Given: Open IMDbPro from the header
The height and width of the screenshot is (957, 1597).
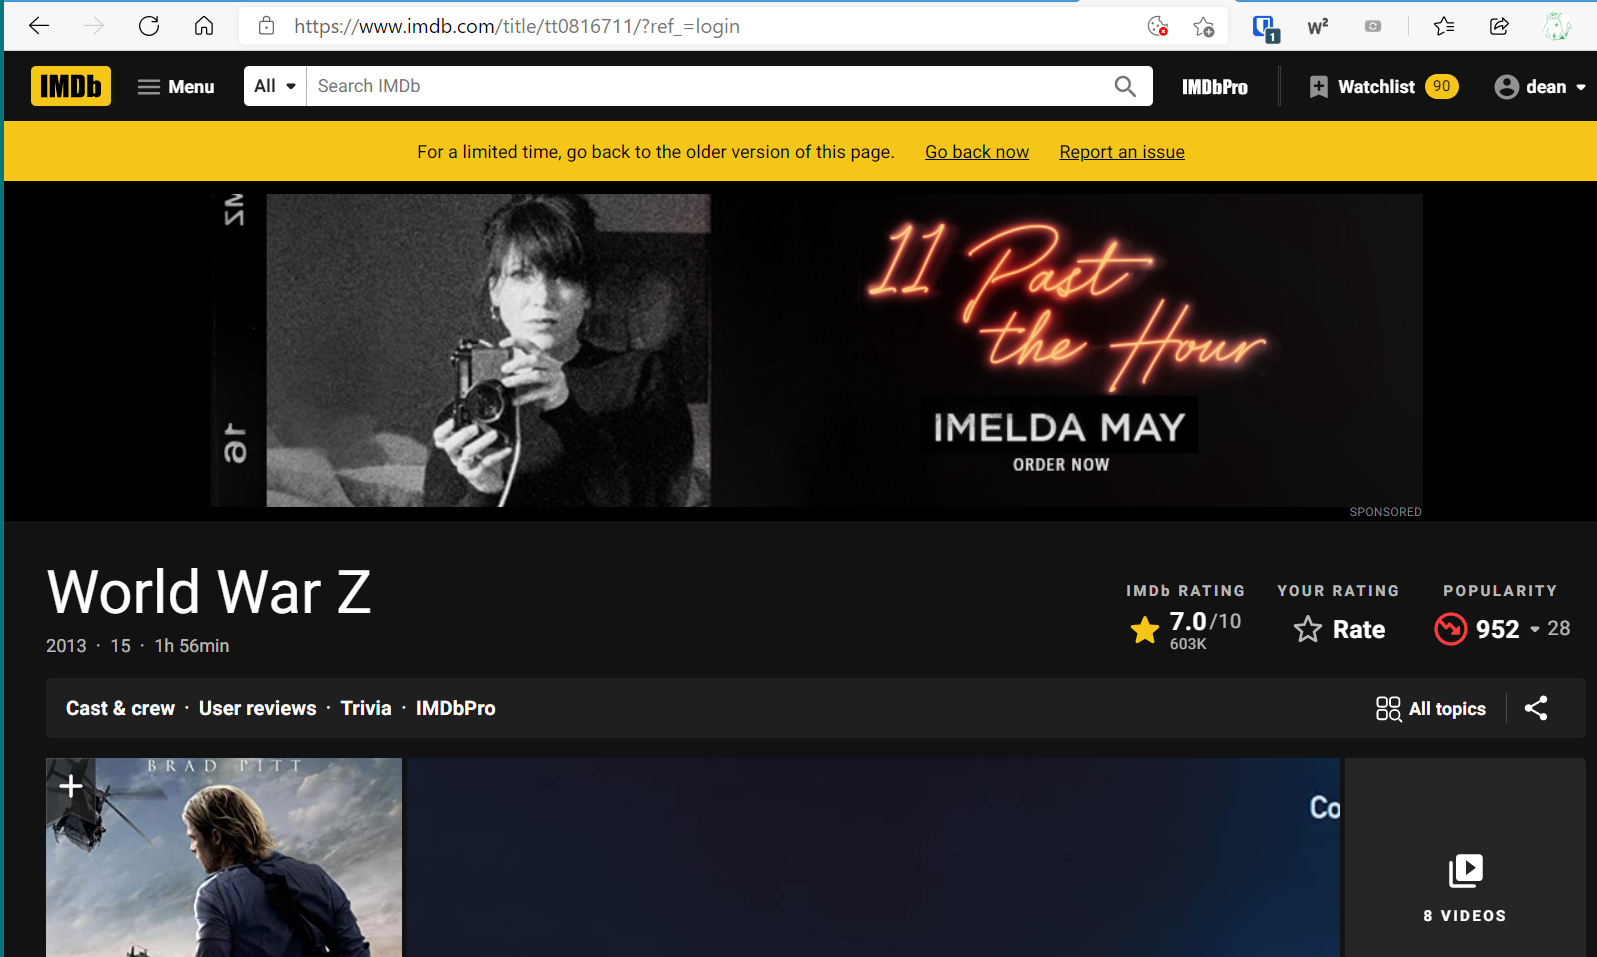Looking at the screenshot, I should point(1214,87).
